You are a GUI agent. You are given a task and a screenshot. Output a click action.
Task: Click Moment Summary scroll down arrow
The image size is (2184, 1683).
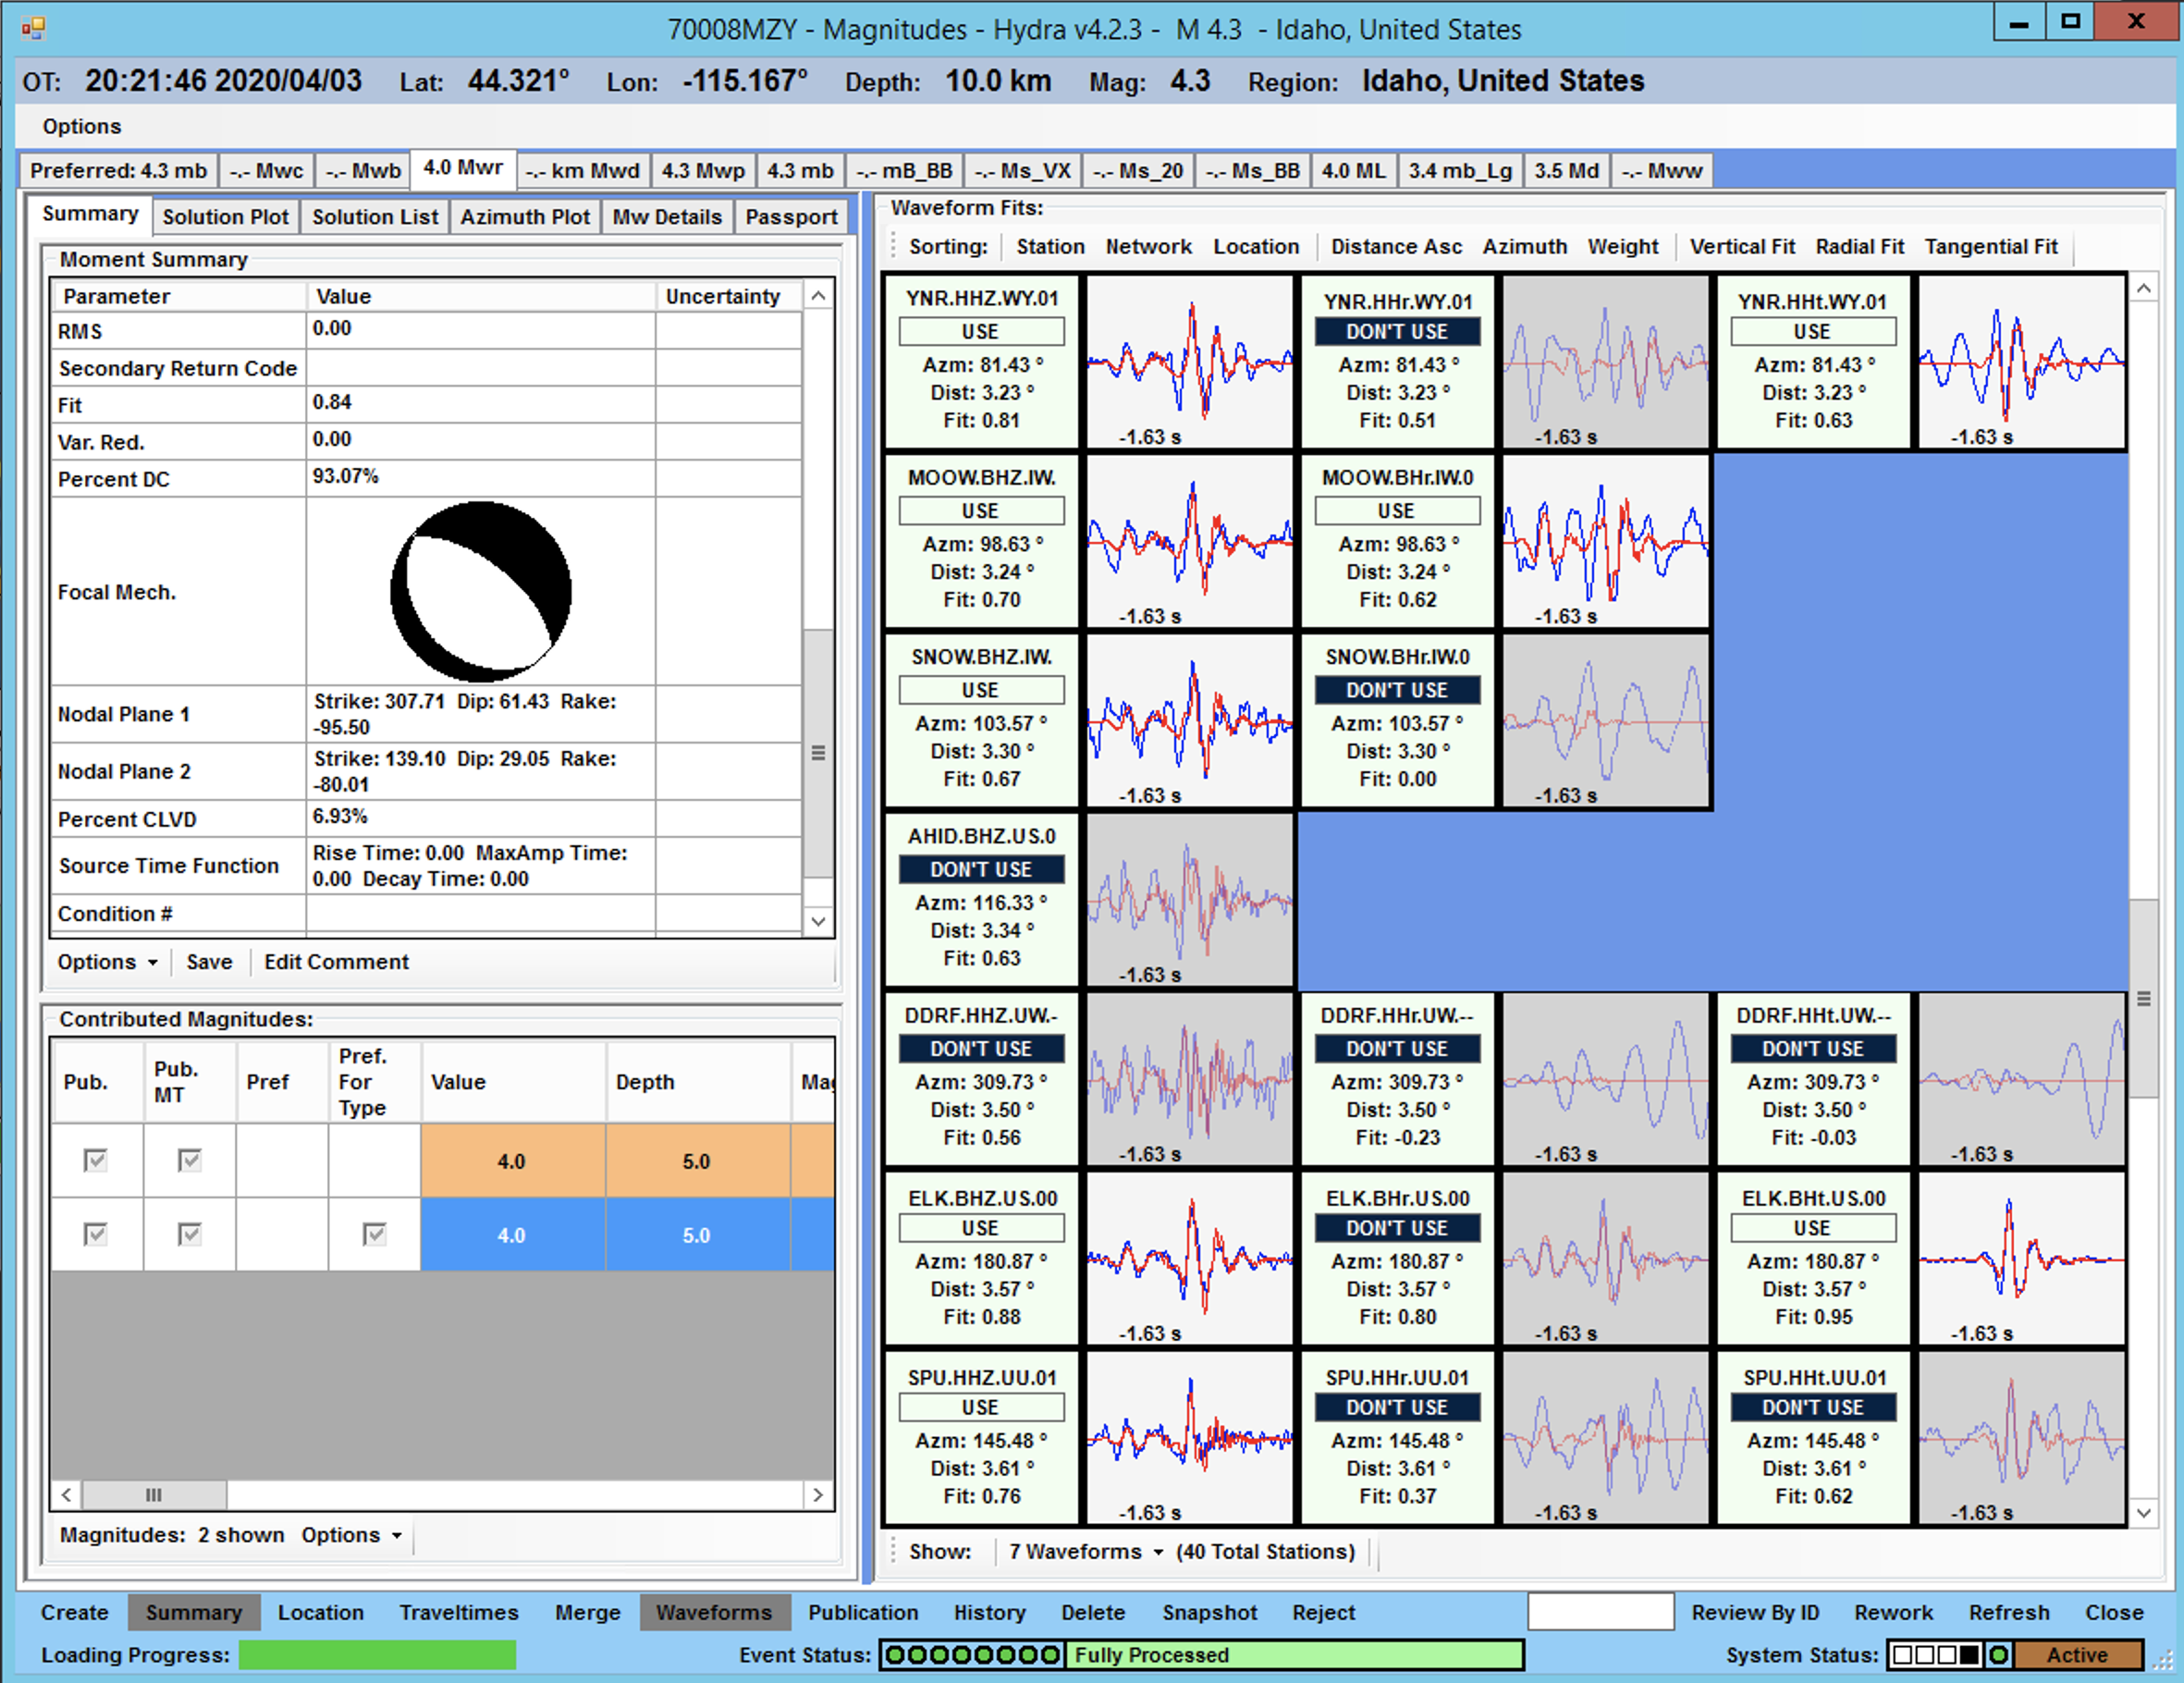click(818, 921)
